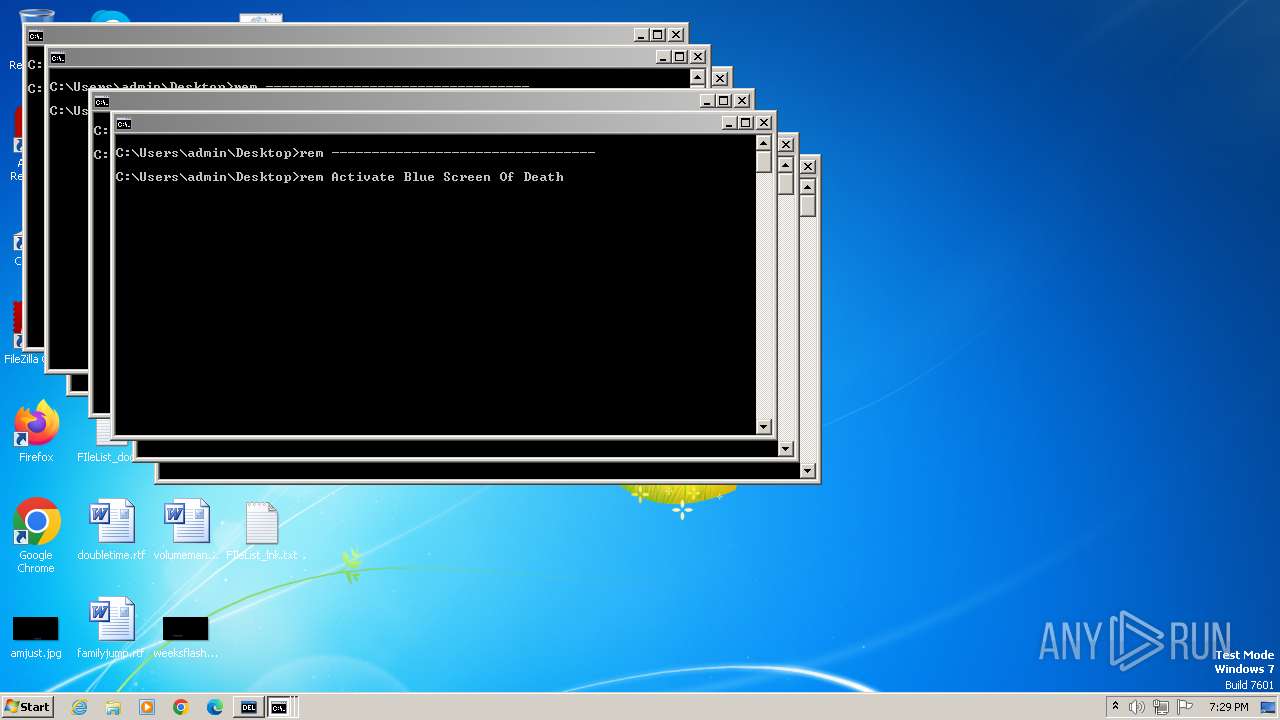Launch Windows Media Player from the taskbar
The image size is (1280, 720).
147,707
